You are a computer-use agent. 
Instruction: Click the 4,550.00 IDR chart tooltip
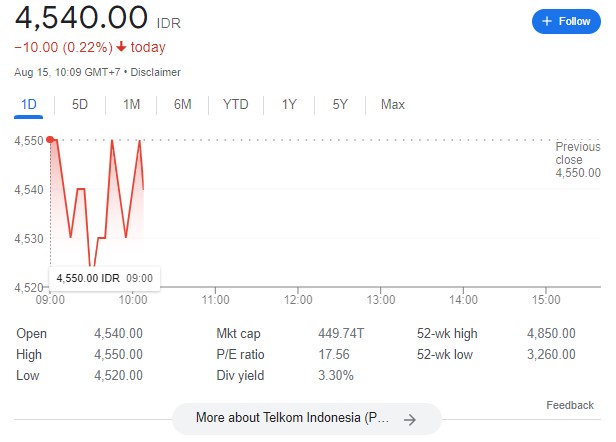[x=104, y=277]
